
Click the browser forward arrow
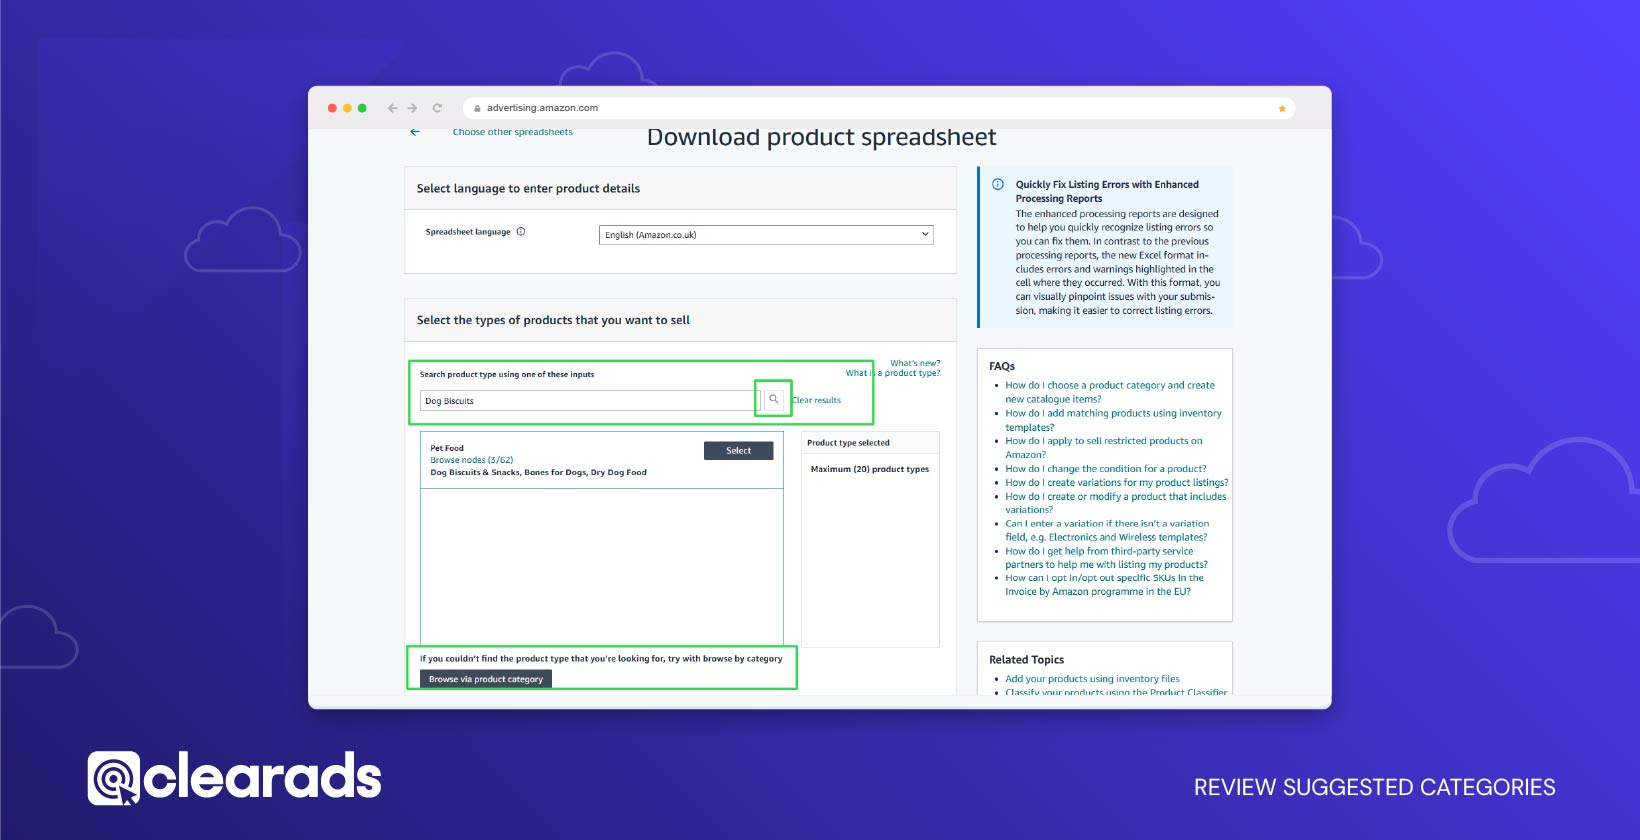click(x=412, y=108)
